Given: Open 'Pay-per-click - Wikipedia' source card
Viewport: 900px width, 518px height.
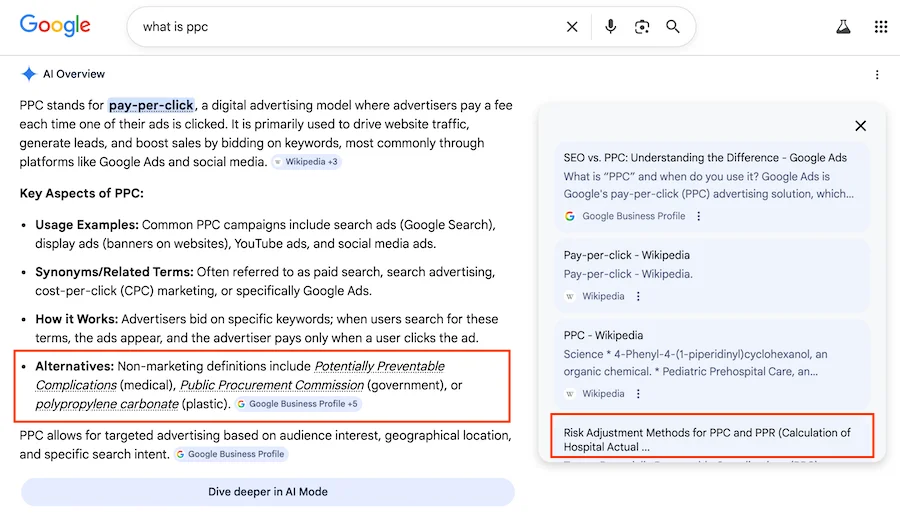Looking at the screenshot, I should click(711, 276).
